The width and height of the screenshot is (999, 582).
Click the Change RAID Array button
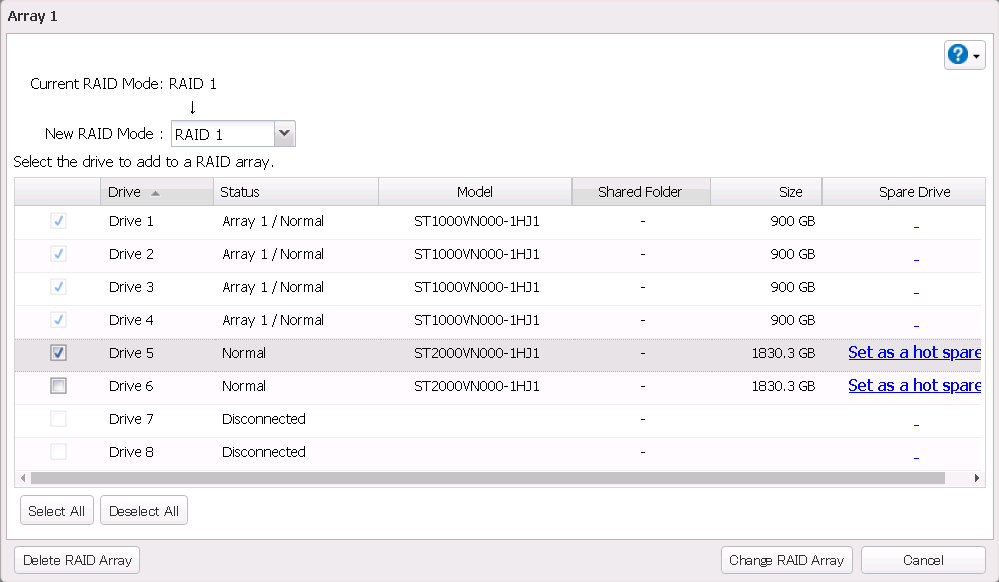click(x=786, y=560)
